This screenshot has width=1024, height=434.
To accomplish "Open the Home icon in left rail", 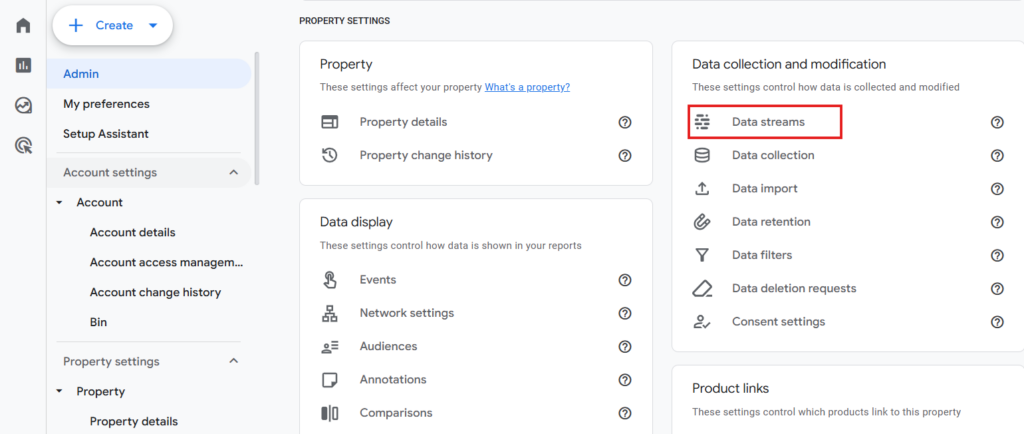I will (x=23, y=25).
